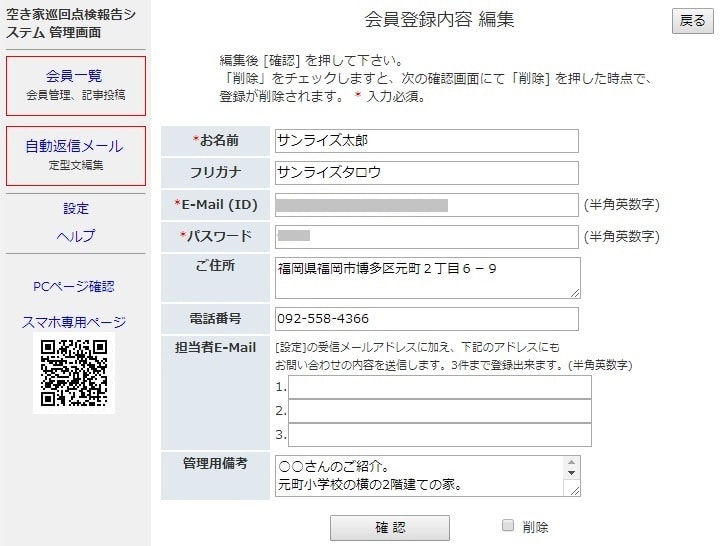The image size is (726, 546).
Task: Click the 電話番号 phone number field
Action: tap(426, 319)
